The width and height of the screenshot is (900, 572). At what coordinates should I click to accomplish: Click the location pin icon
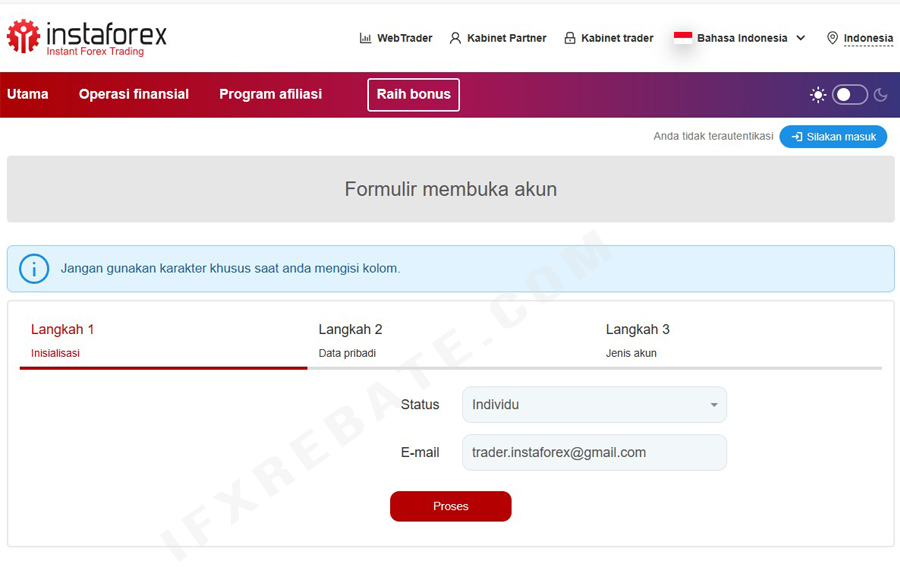click(832, 38)
